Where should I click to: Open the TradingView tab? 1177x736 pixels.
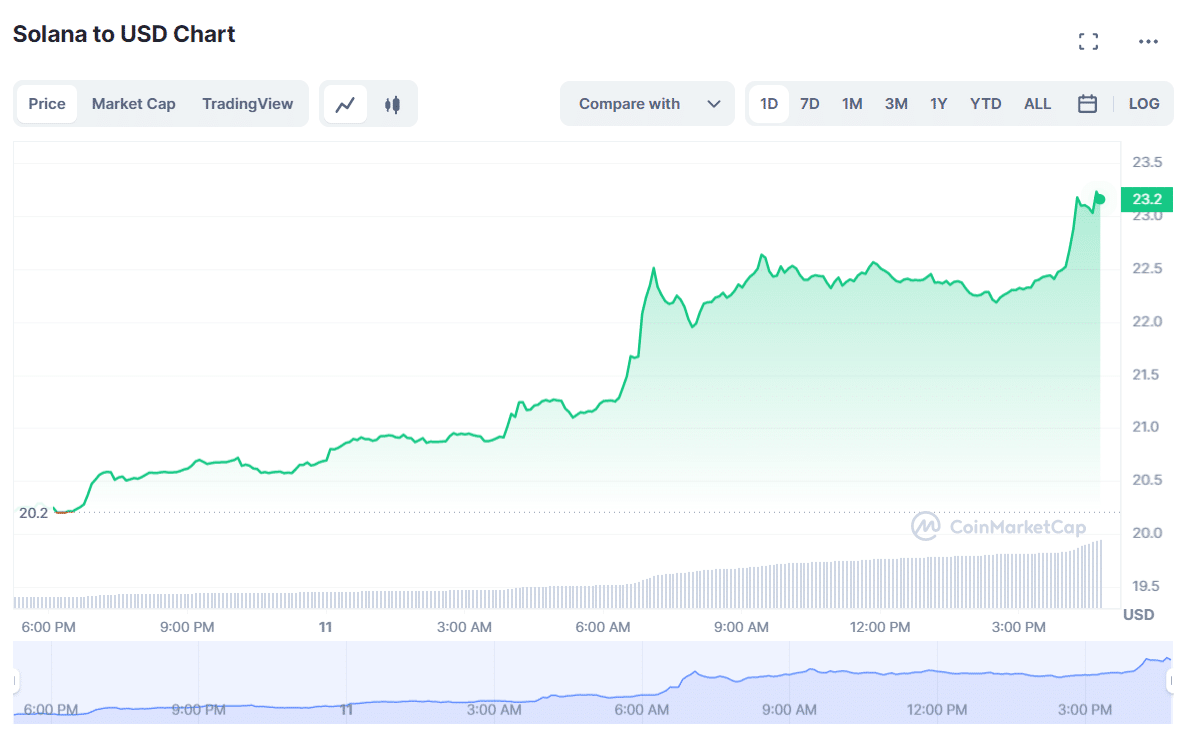(x=248, y=104)
